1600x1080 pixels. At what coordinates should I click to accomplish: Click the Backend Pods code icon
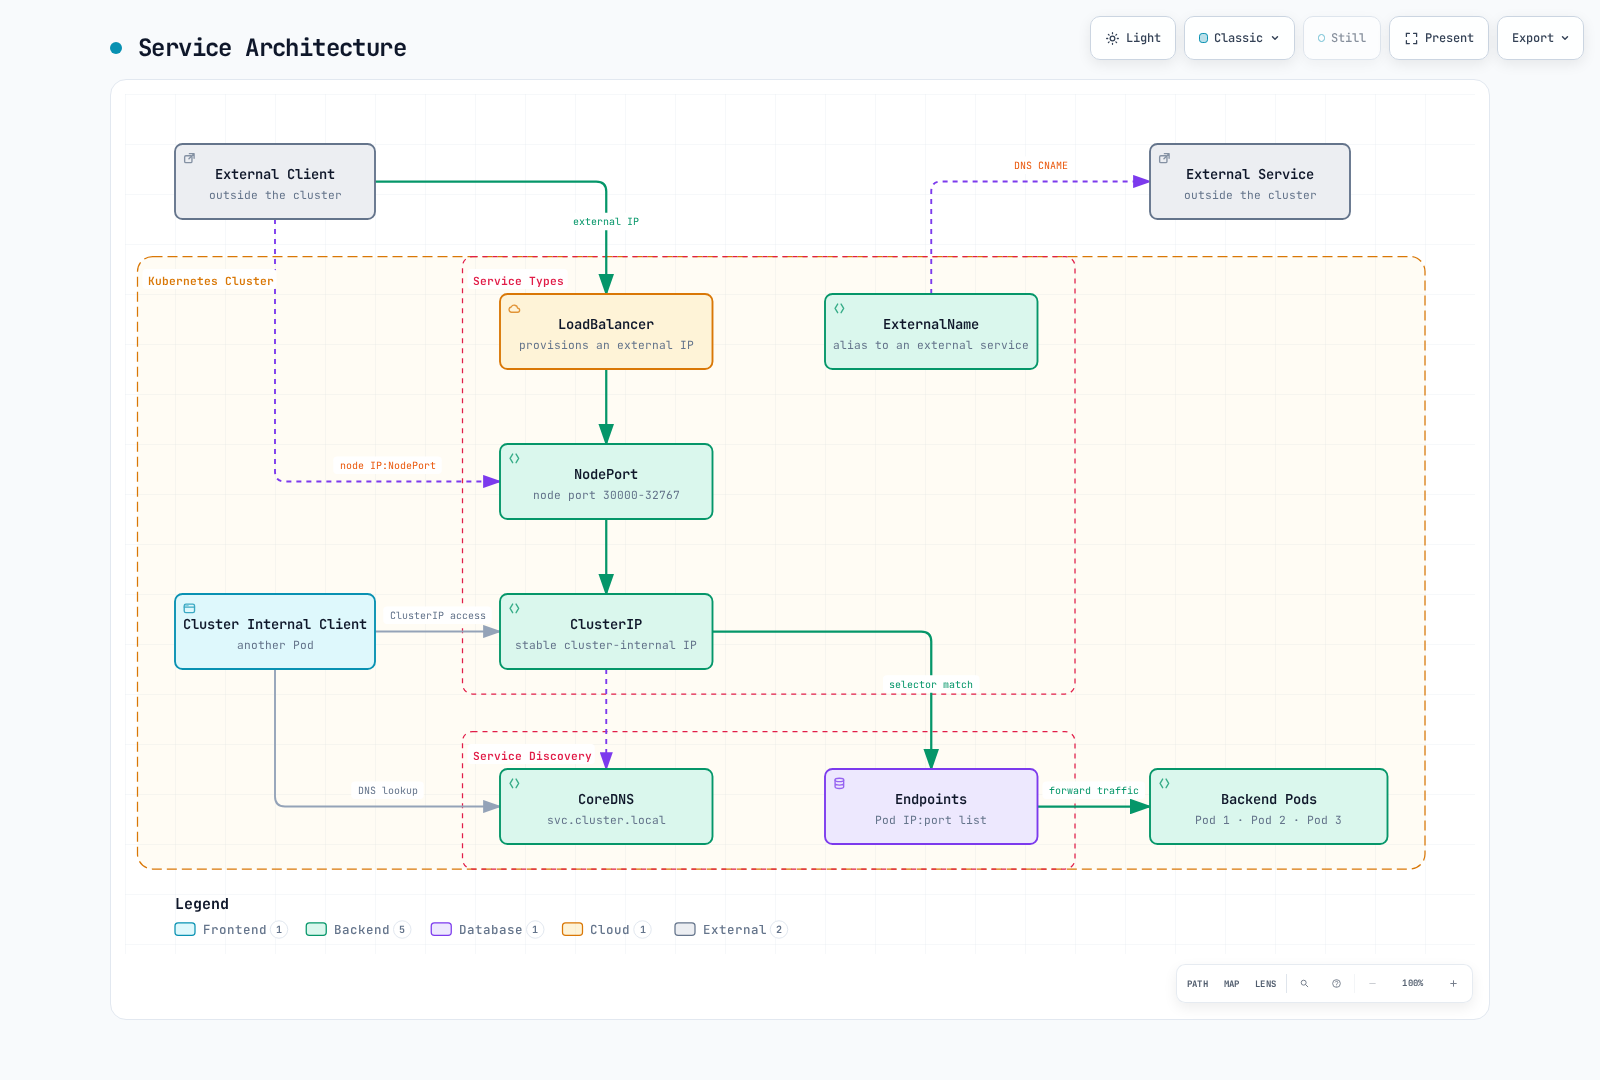click(1164, 784)
